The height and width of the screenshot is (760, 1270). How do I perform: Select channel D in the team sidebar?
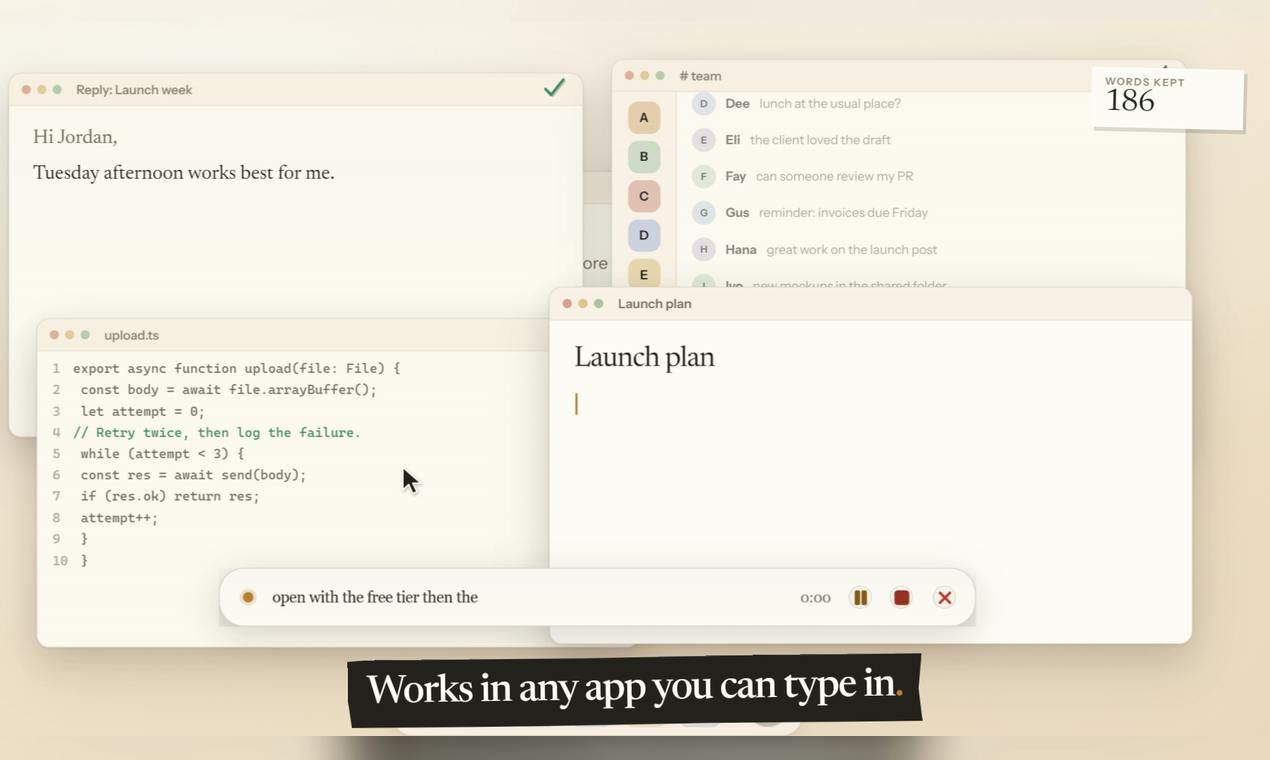[644, 235]
